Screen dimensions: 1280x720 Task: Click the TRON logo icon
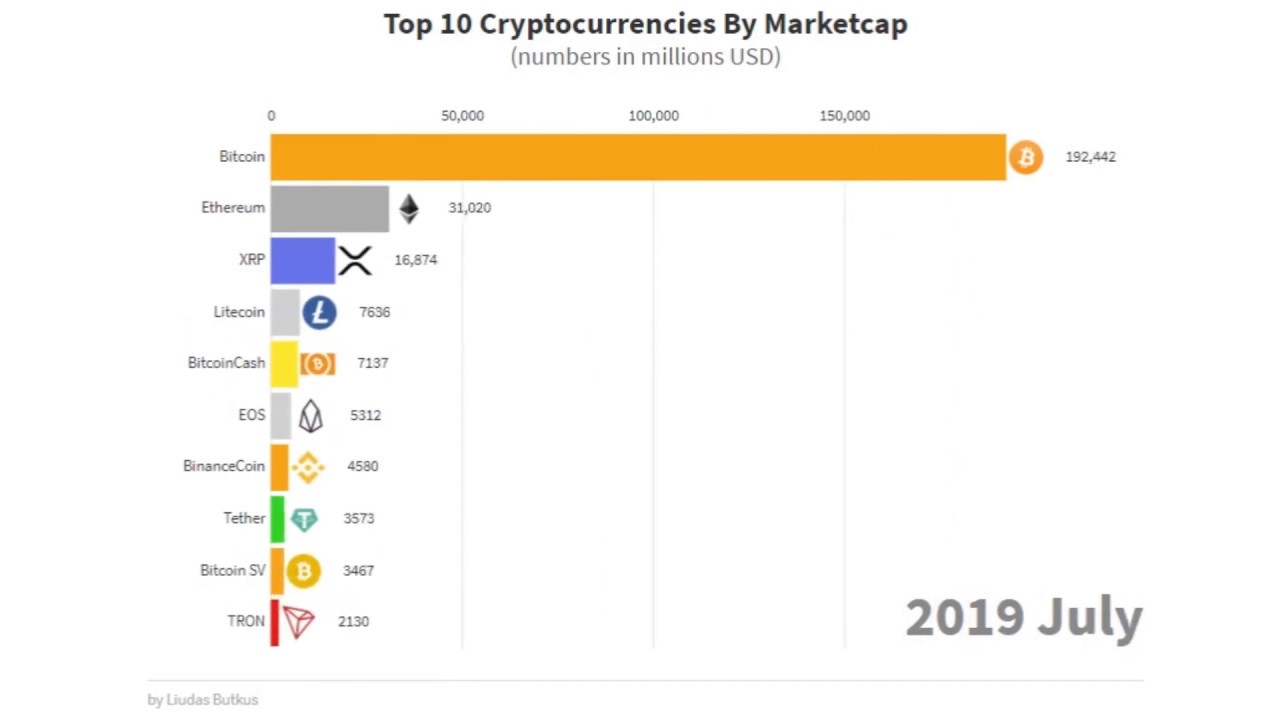298,622
